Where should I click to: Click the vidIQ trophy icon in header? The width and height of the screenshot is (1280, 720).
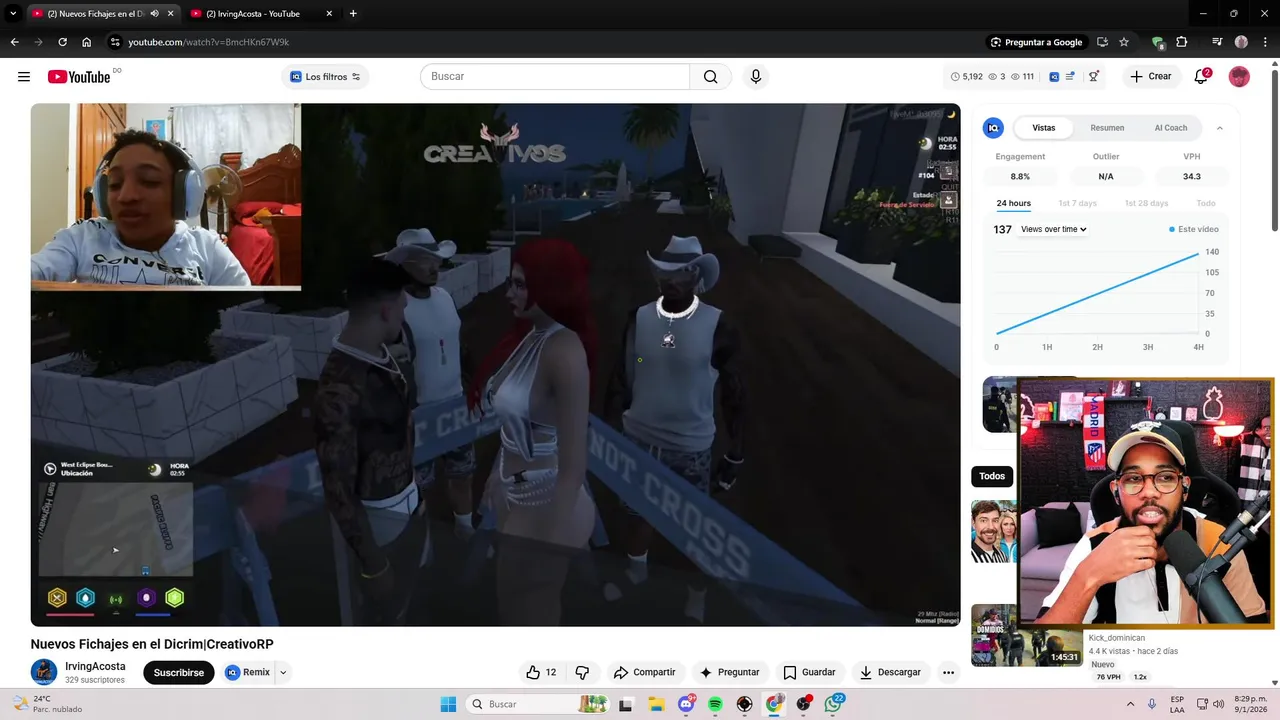[x=1094, y=76]
